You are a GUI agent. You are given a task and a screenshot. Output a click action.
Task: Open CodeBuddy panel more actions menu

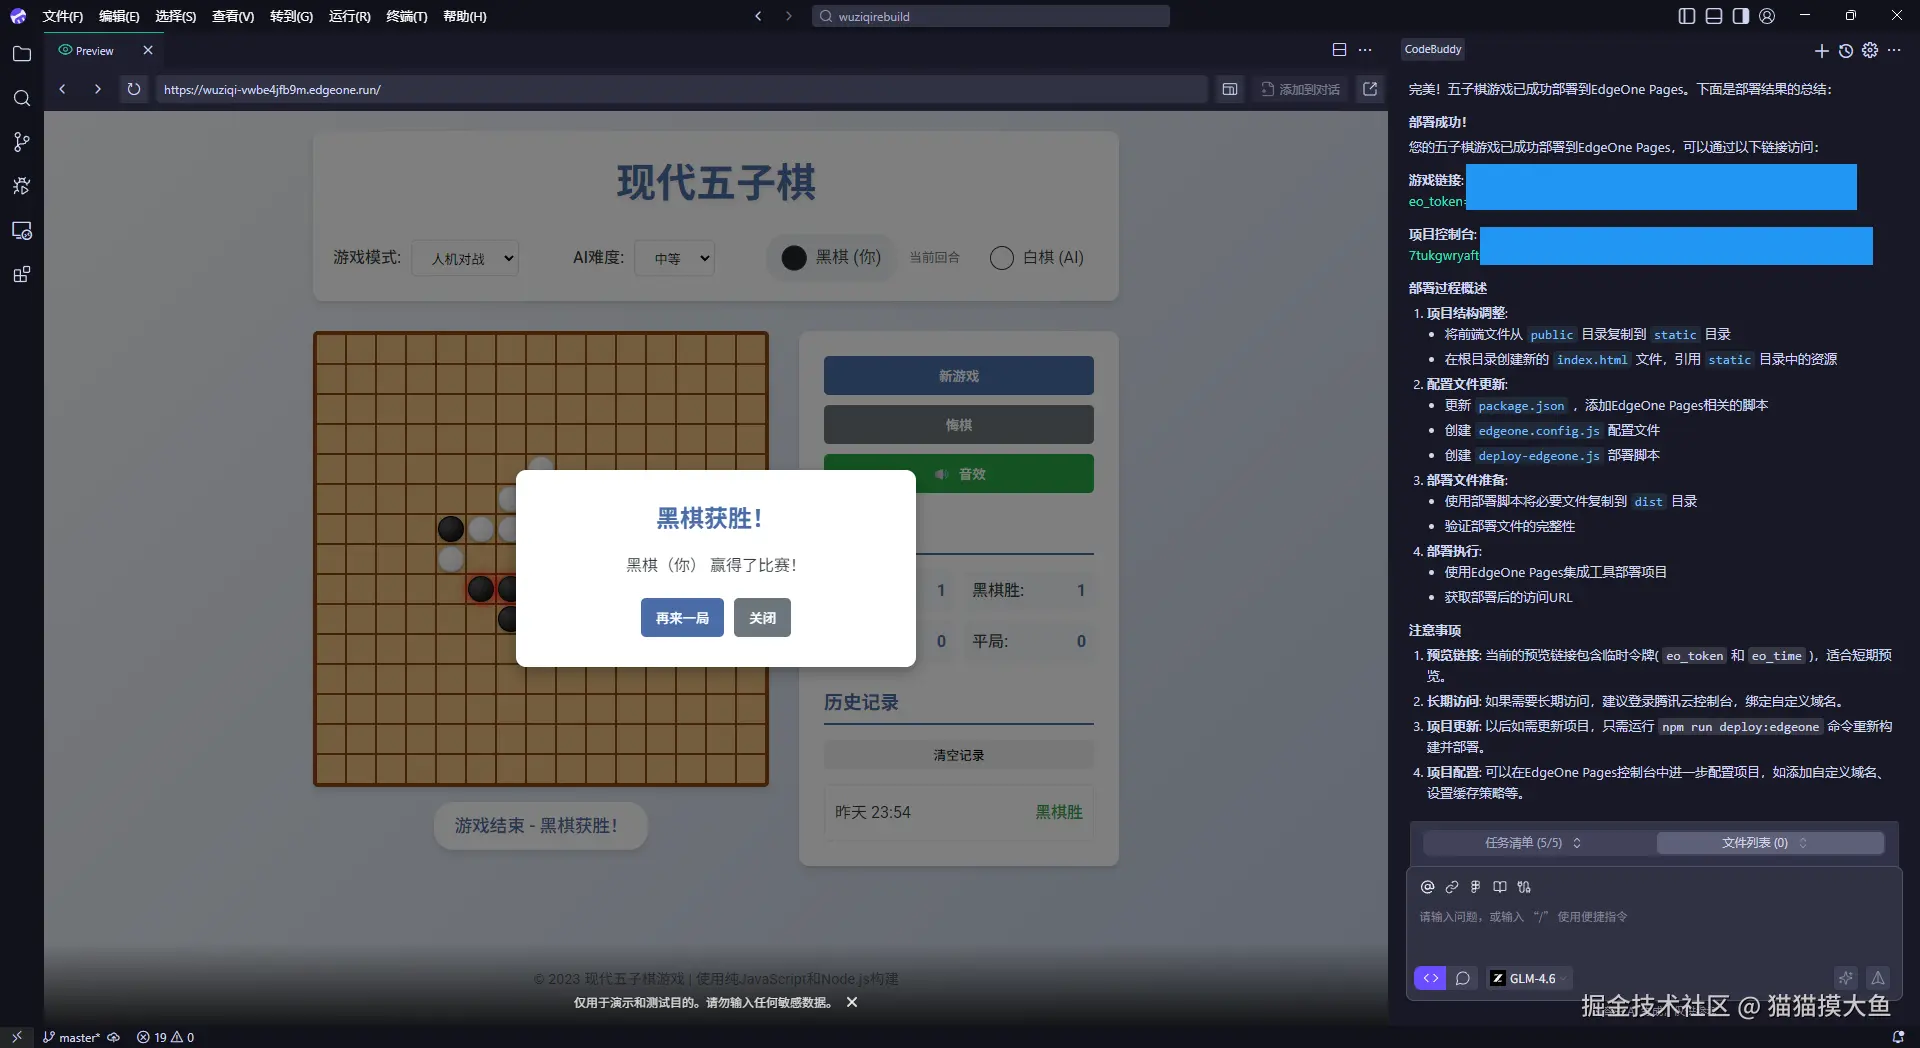1894,50
